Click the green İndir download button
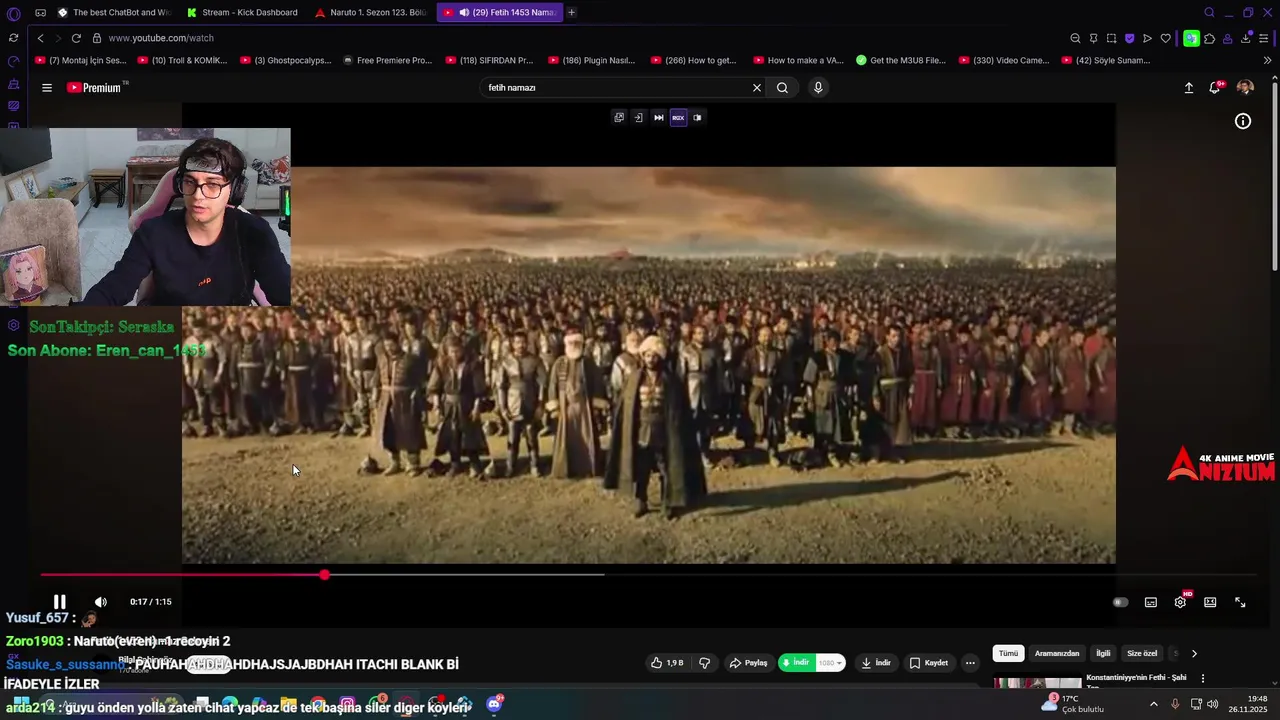This screenshot has height=720, width=1280. 796,663
